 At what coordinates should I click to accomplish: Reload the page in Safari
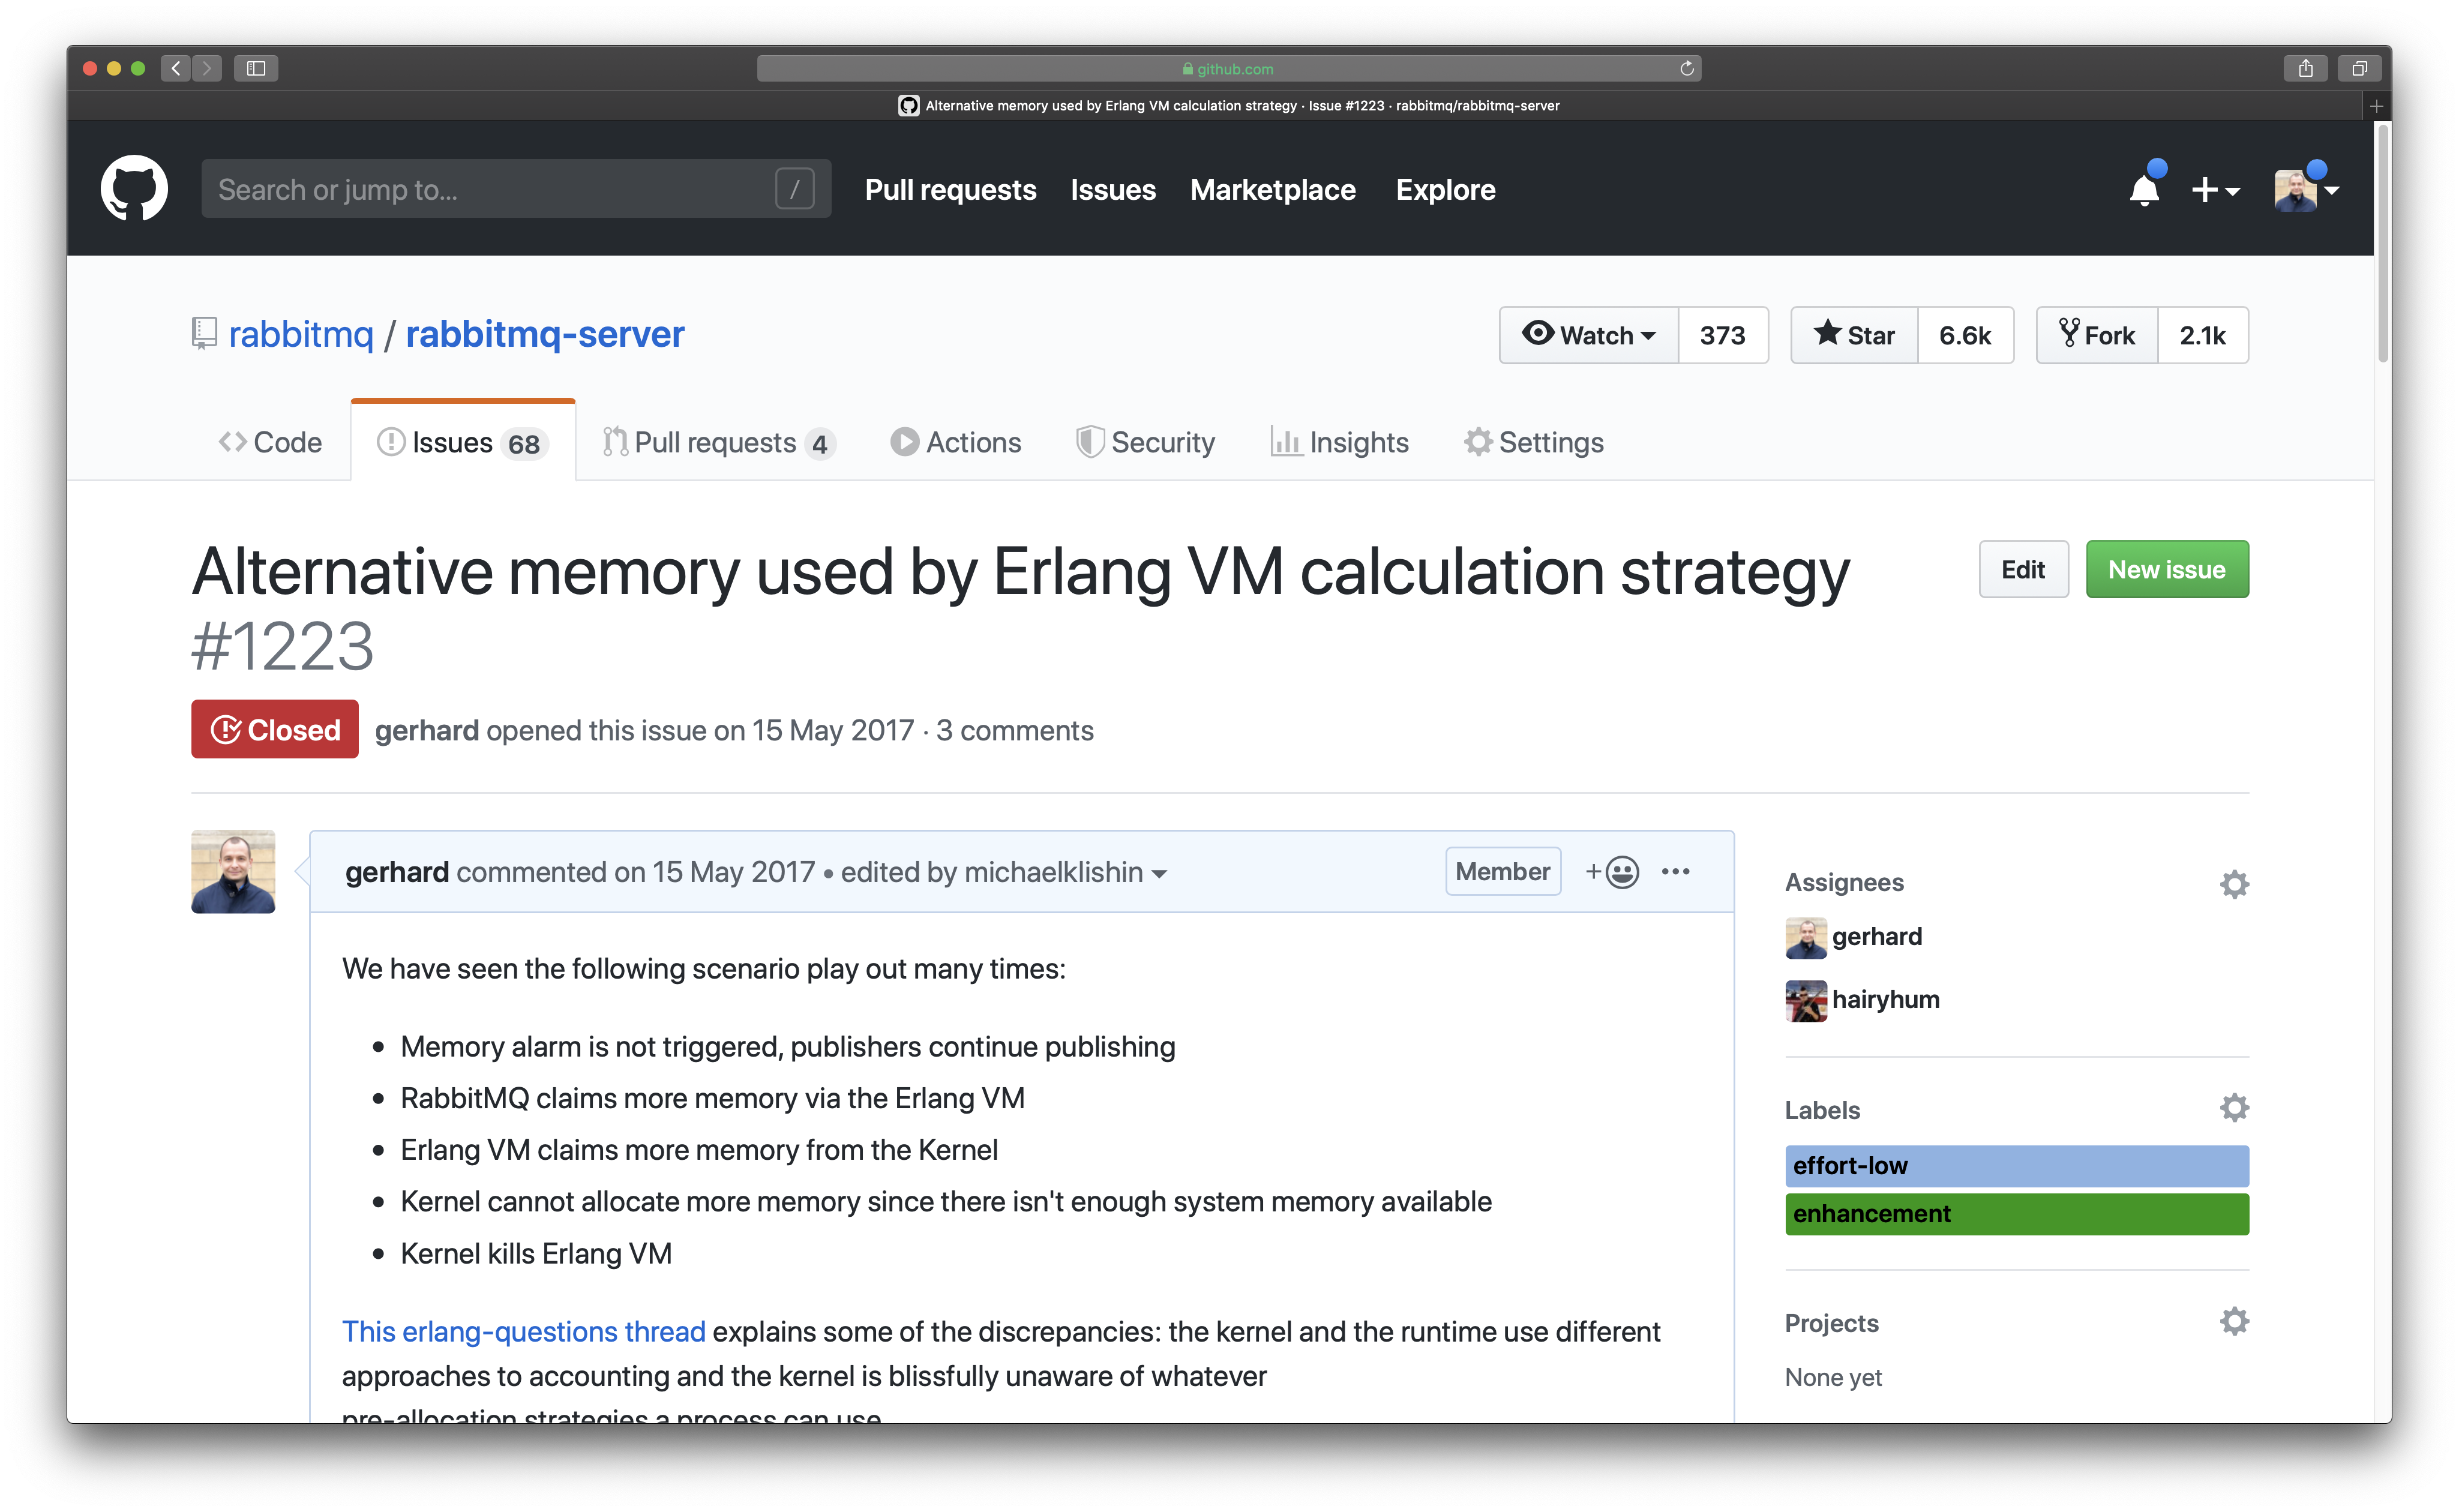1687,68
